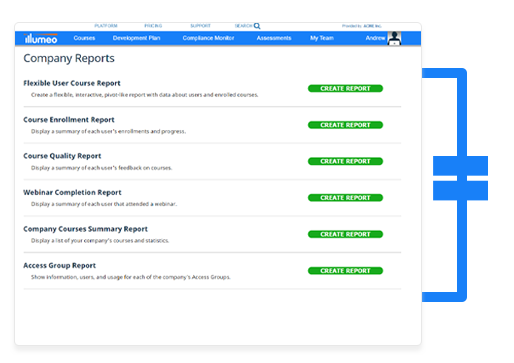Open Andrew's profile avatar
Image resolution: width=514 pixels, height=363 pixels.
point(394,38)
